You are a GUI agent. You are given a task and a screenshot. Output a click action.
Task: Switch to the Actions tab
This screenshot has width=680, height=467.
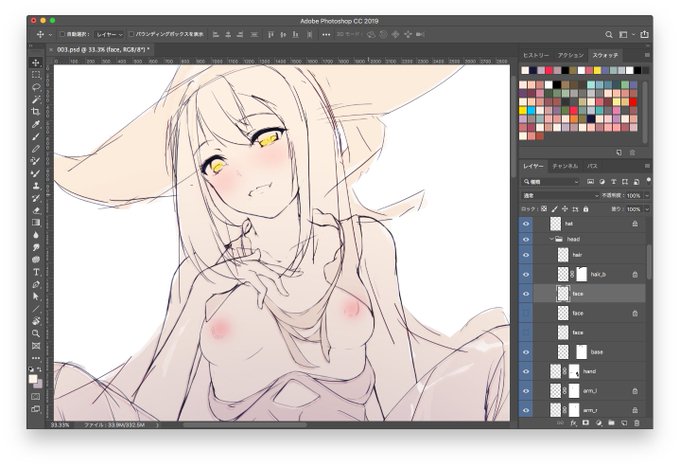point(571,56)
